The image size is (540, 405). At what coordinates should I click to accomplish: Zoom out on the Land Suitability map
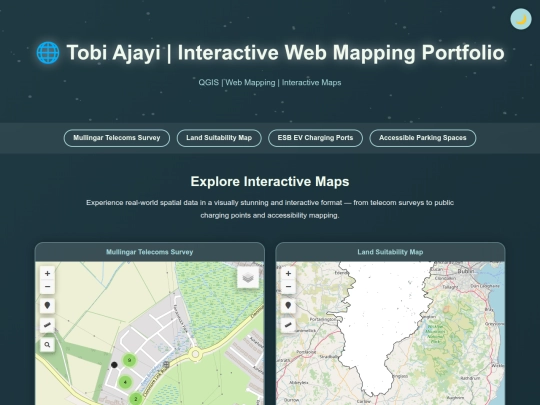coord(289,287)
